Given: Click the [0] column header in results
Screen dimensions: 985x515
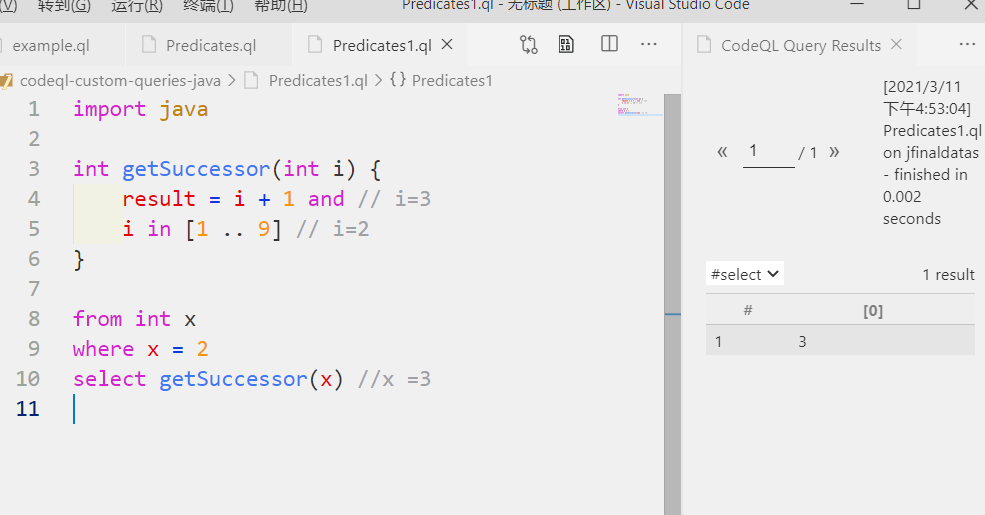Looking at the screenshot, I should 873,310.
